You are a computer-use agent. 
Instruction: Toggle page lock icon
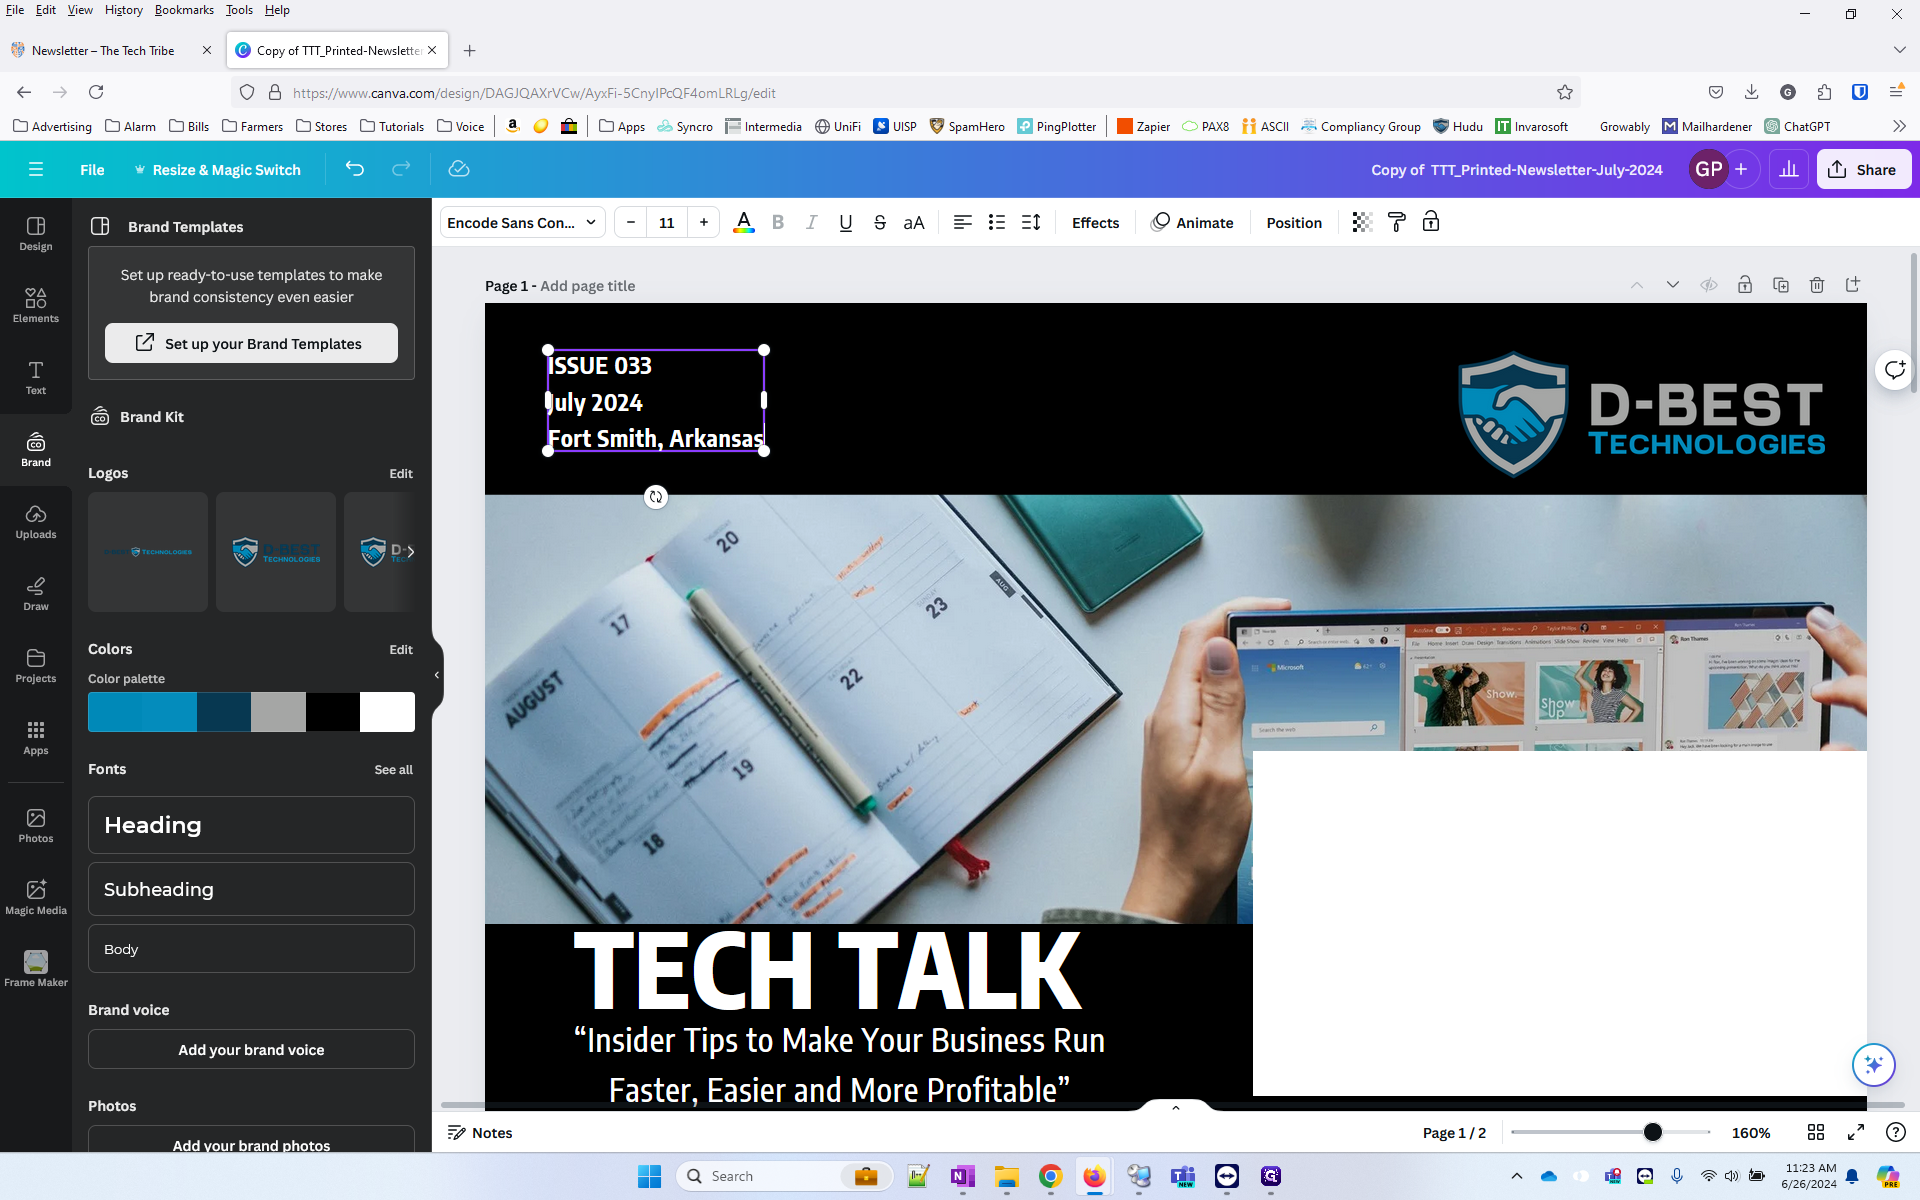tap(1745, 285)
